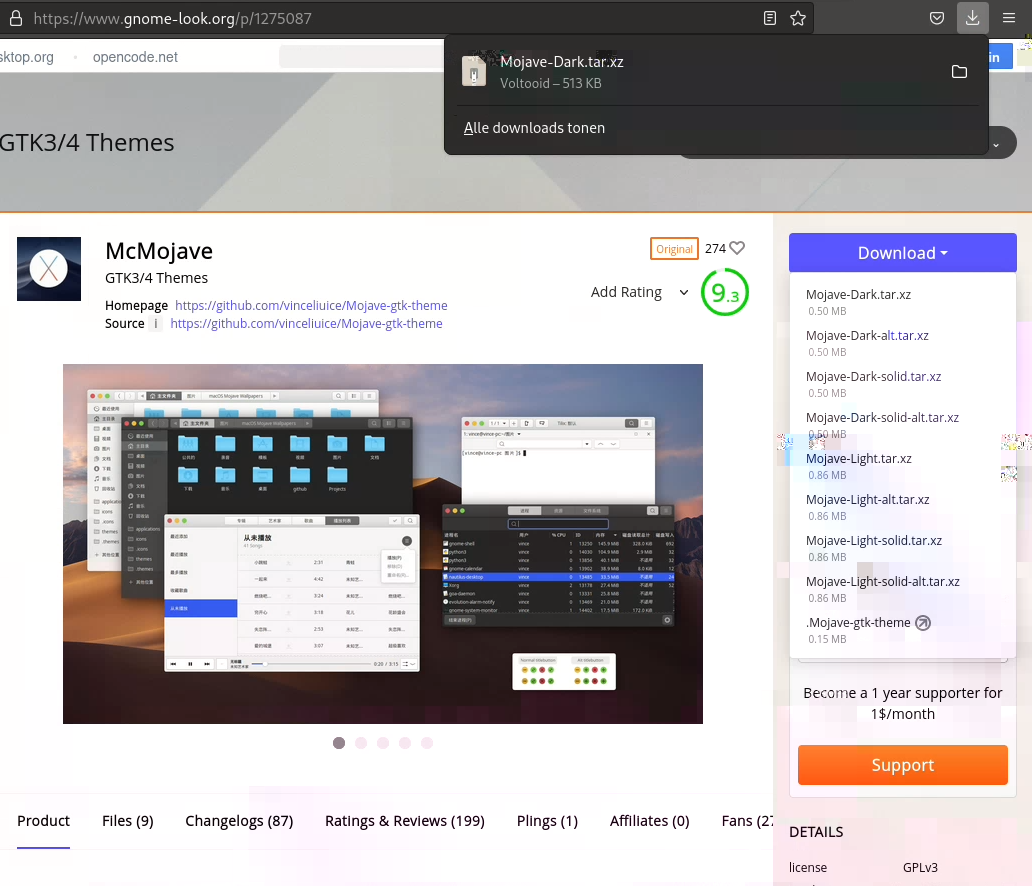1032x886 pixels.
Task: Select the fifth carousel dot
Action: tap(427, 743)
